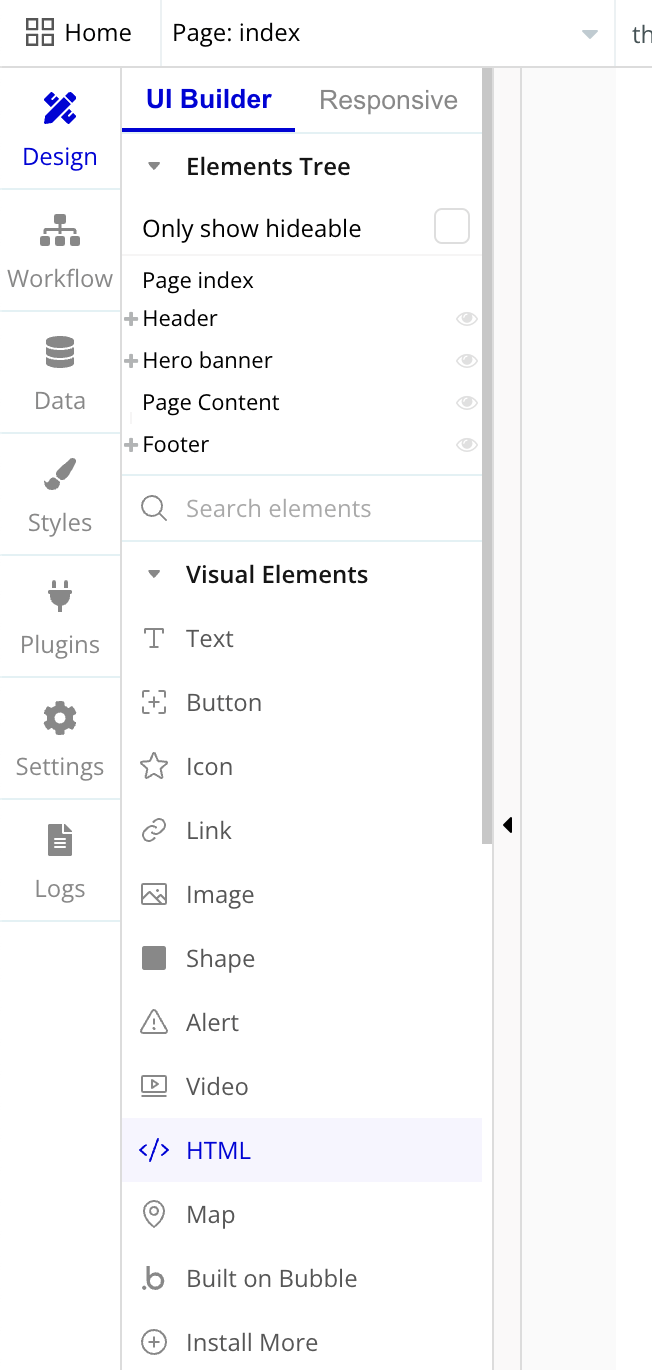
Task: Select the Map element tool
Action: (x=210, y=1214)
